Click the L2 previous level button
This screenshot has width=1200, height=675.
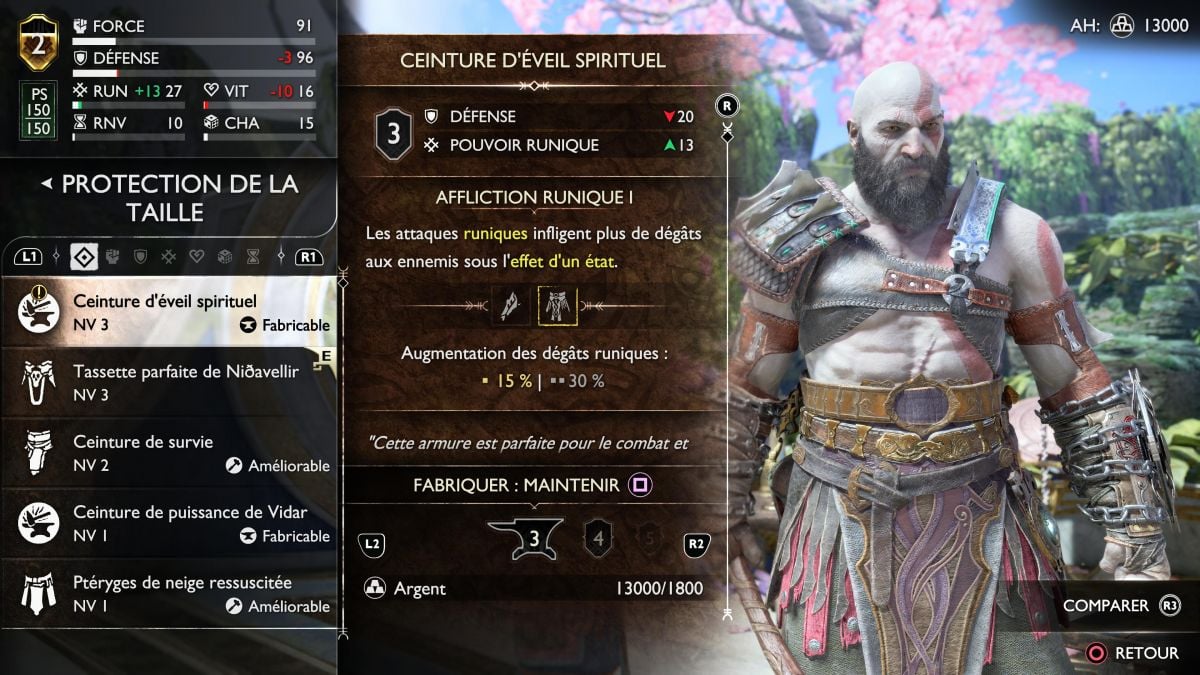371,545
